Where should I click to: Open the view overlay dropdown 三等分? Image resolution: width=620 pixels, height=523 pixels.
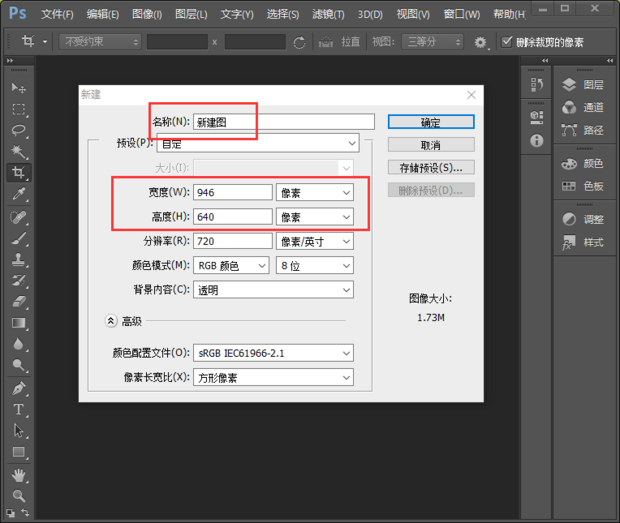432,42
